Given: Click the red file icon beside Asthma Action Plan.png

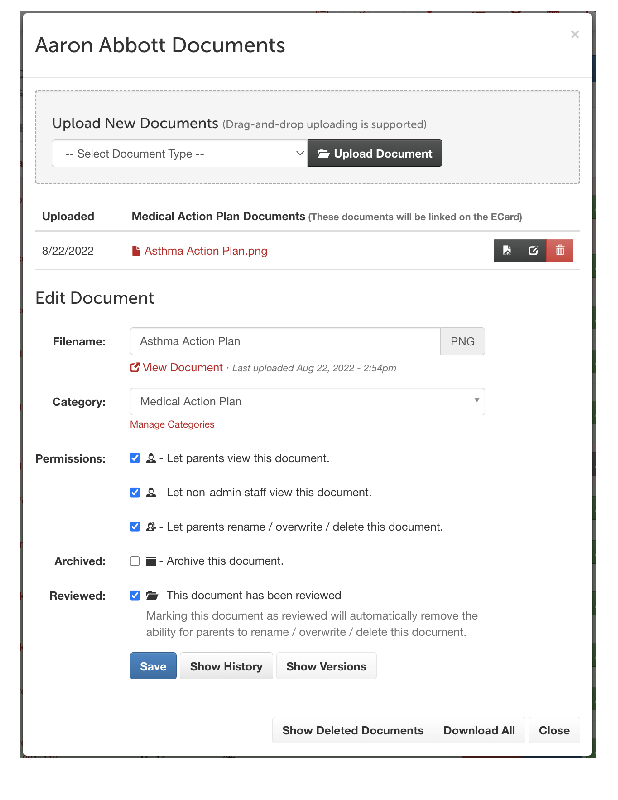Looking at the screenshot, I should (136, 251).
